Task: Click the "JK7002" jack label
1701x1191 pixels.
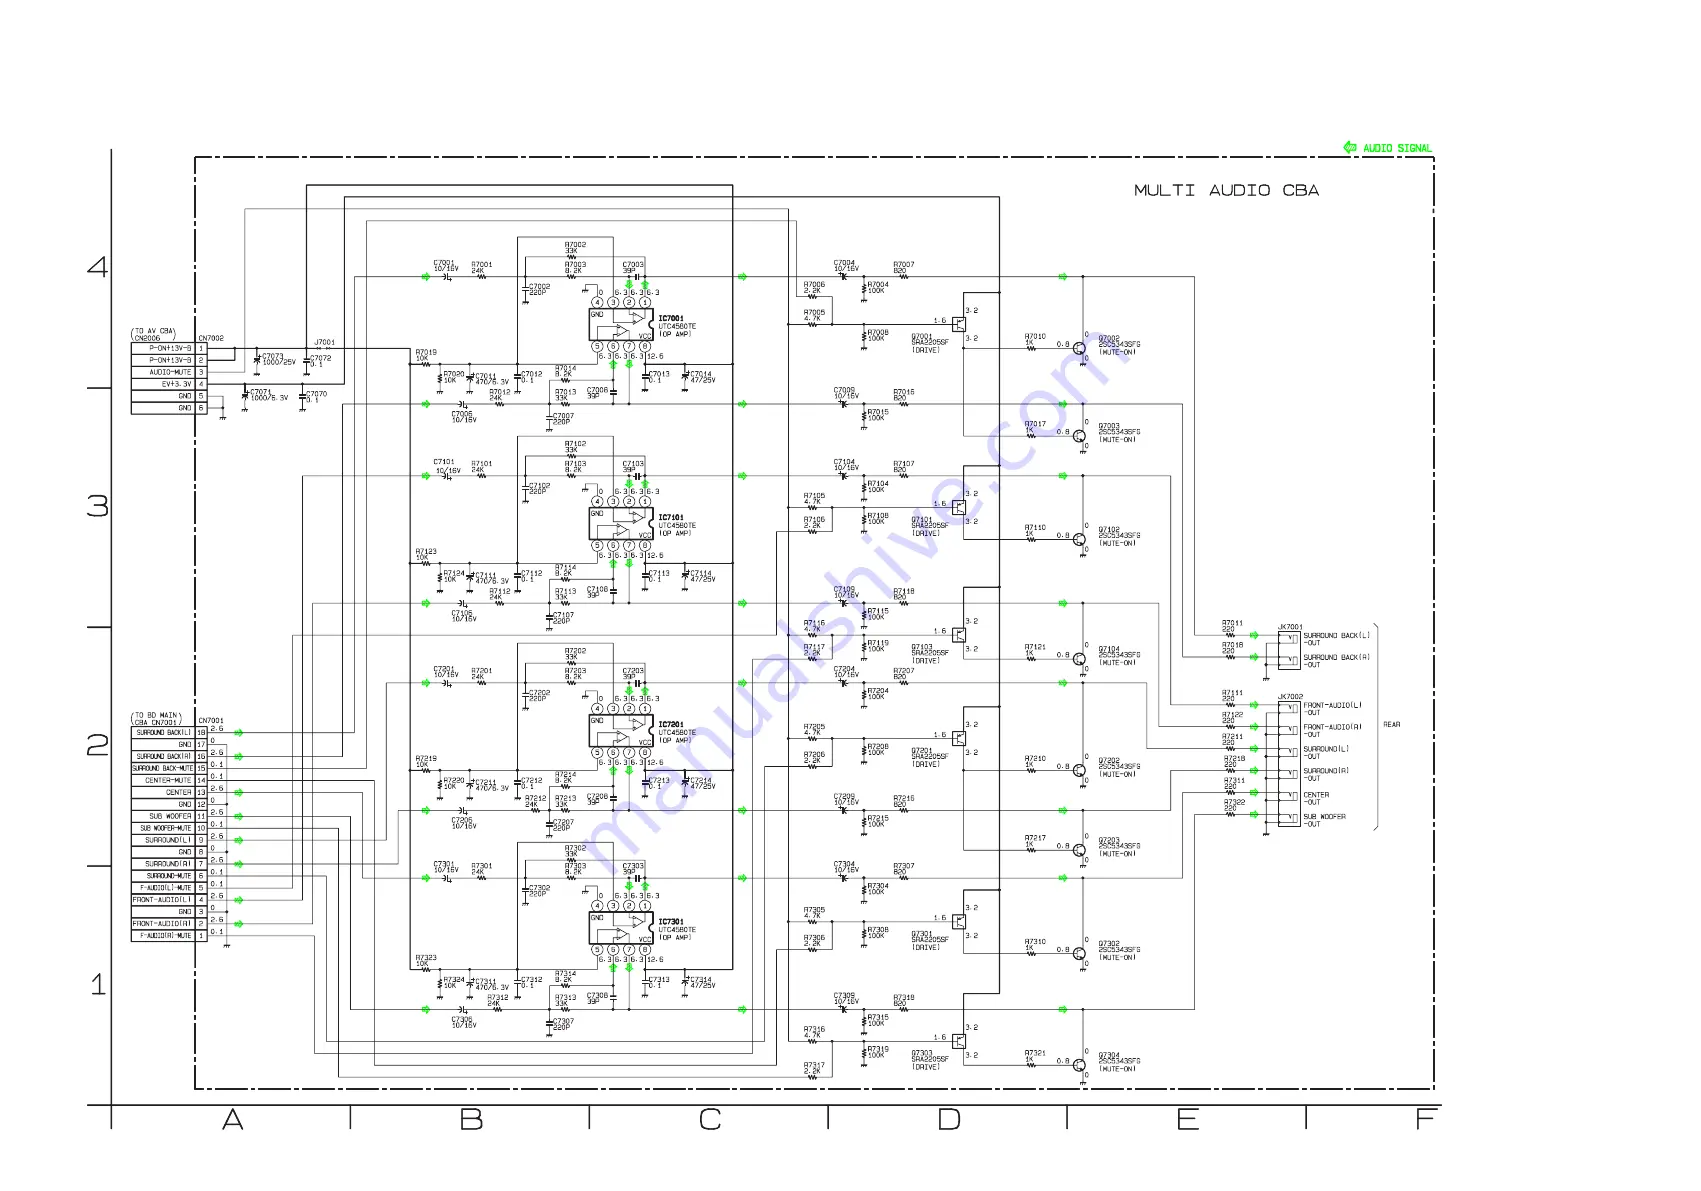Action: click(1290, 697)
